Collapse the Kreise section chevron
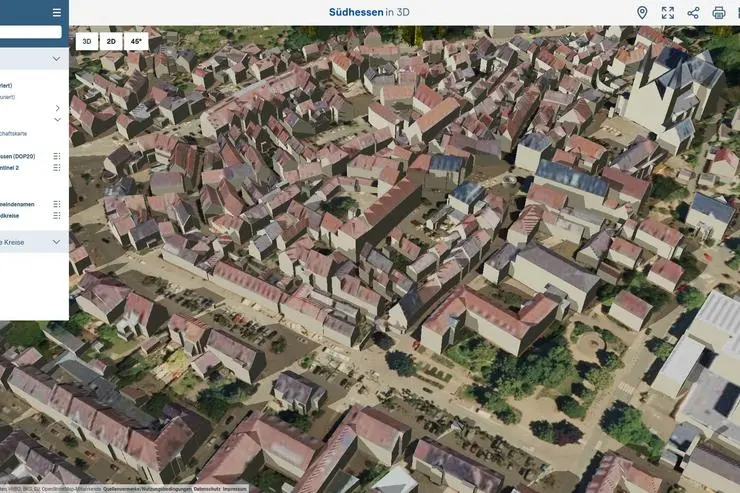Screen dimensions: 740x493 56,242
